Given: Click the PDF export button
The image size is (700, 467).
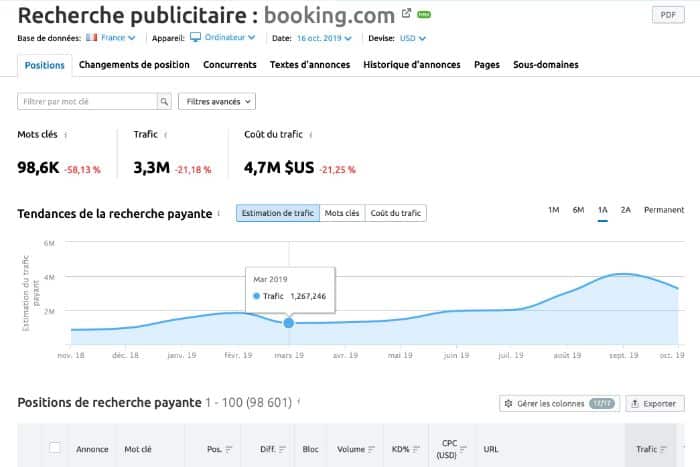Looking at the screenshot, I should (666, 14).
